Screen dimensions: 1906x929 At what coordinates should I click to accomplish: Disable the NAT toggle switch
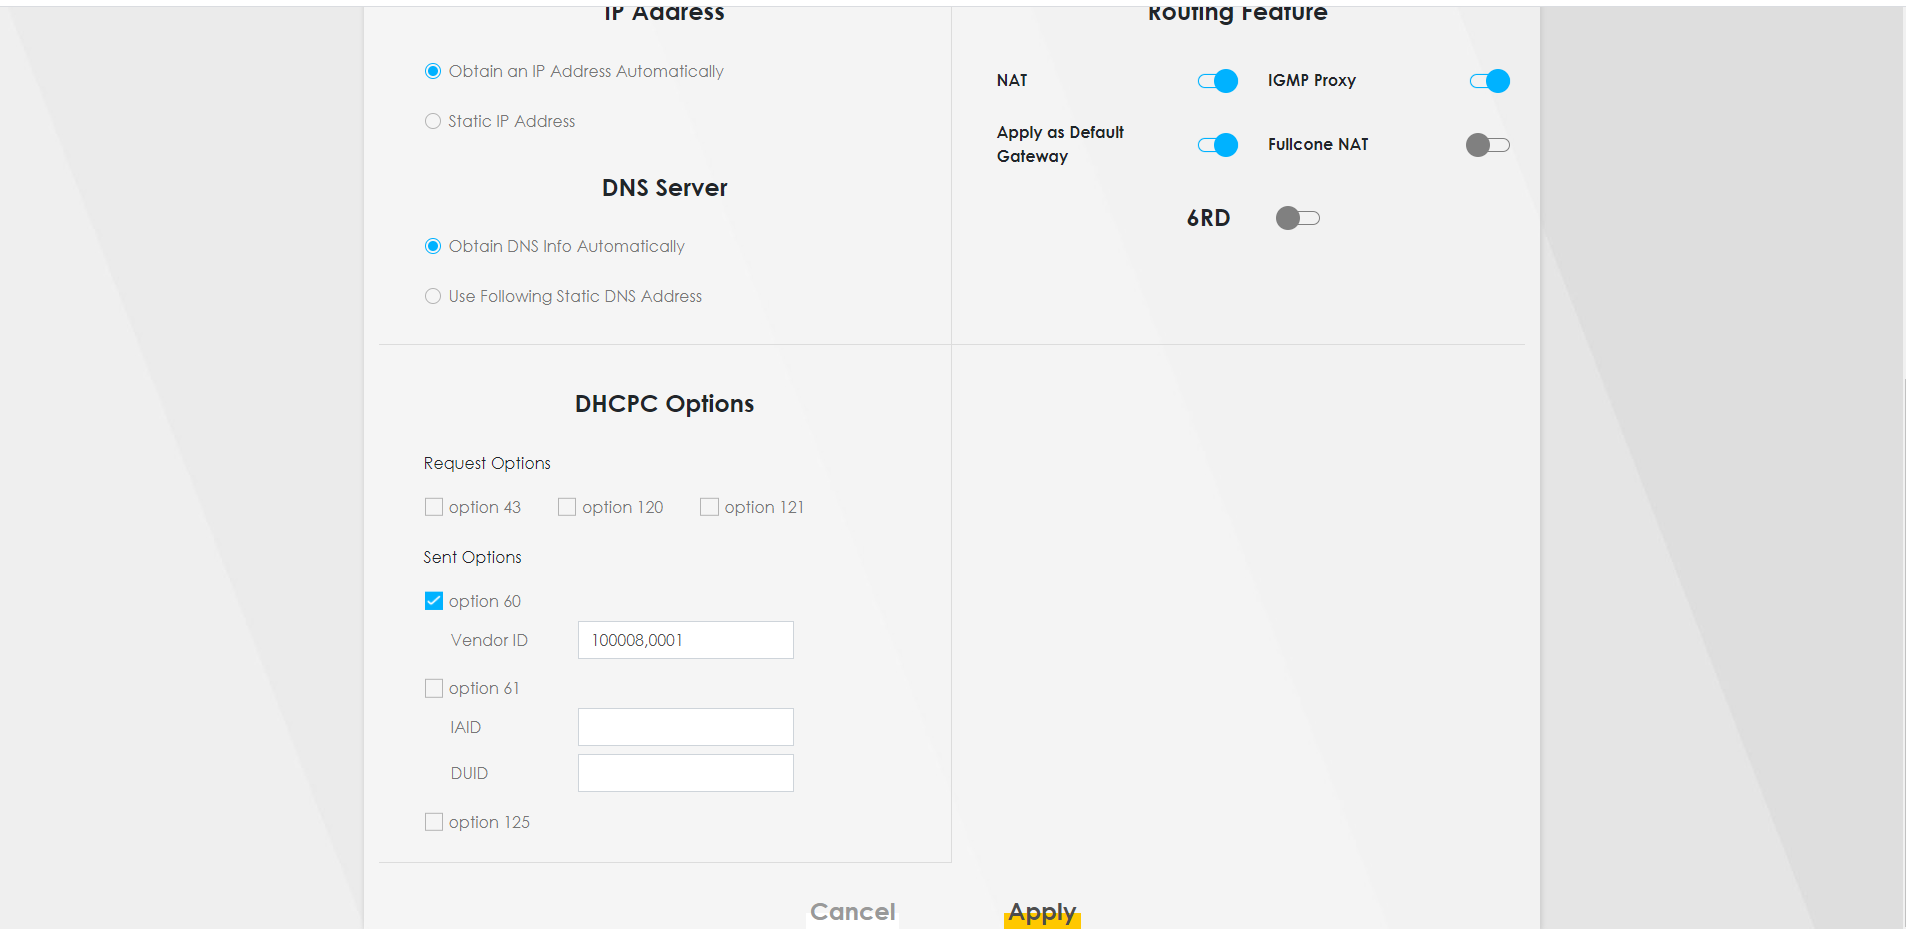1217,81
